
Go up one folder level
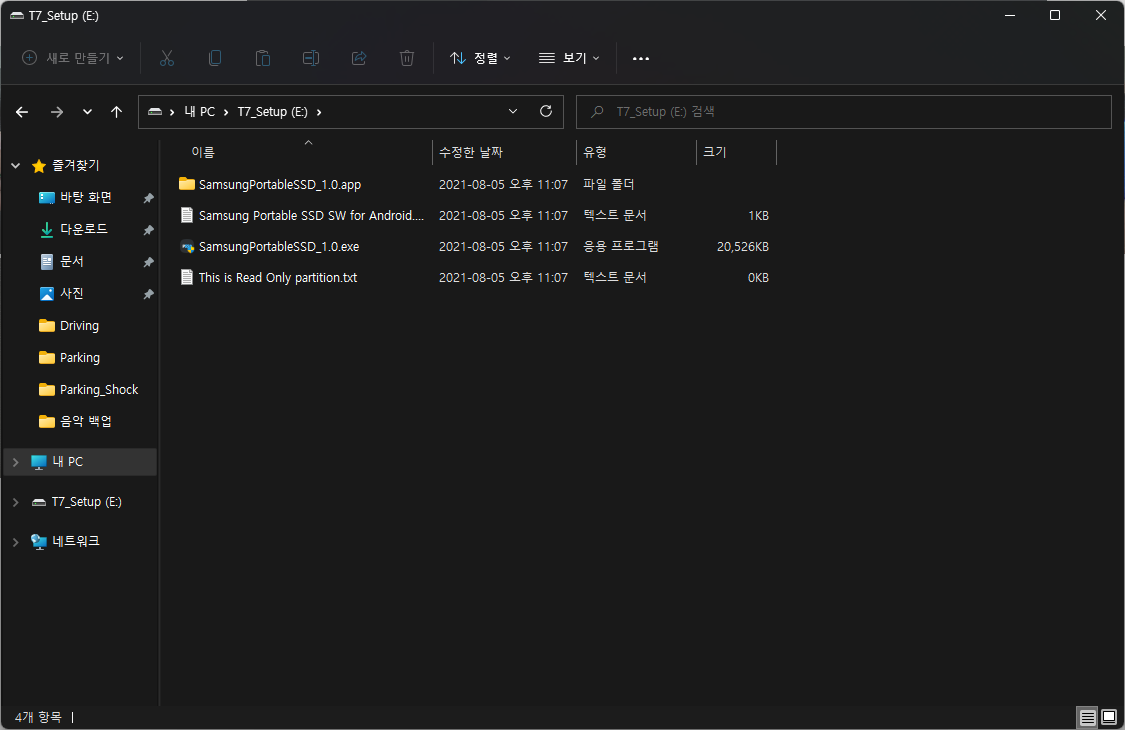coord(116,112)
